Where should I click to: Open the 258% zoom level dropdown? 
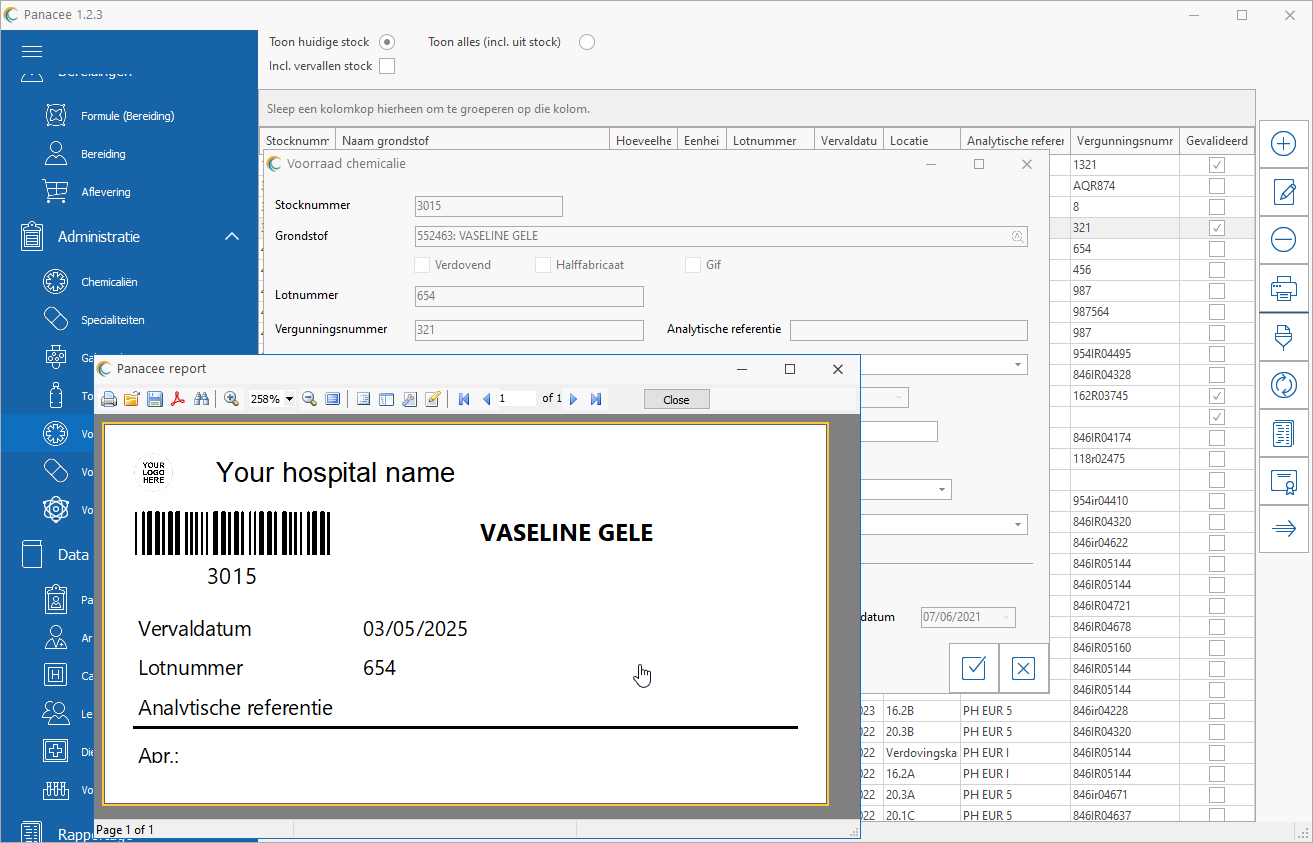pyautogui.click(x=290, y=399)
